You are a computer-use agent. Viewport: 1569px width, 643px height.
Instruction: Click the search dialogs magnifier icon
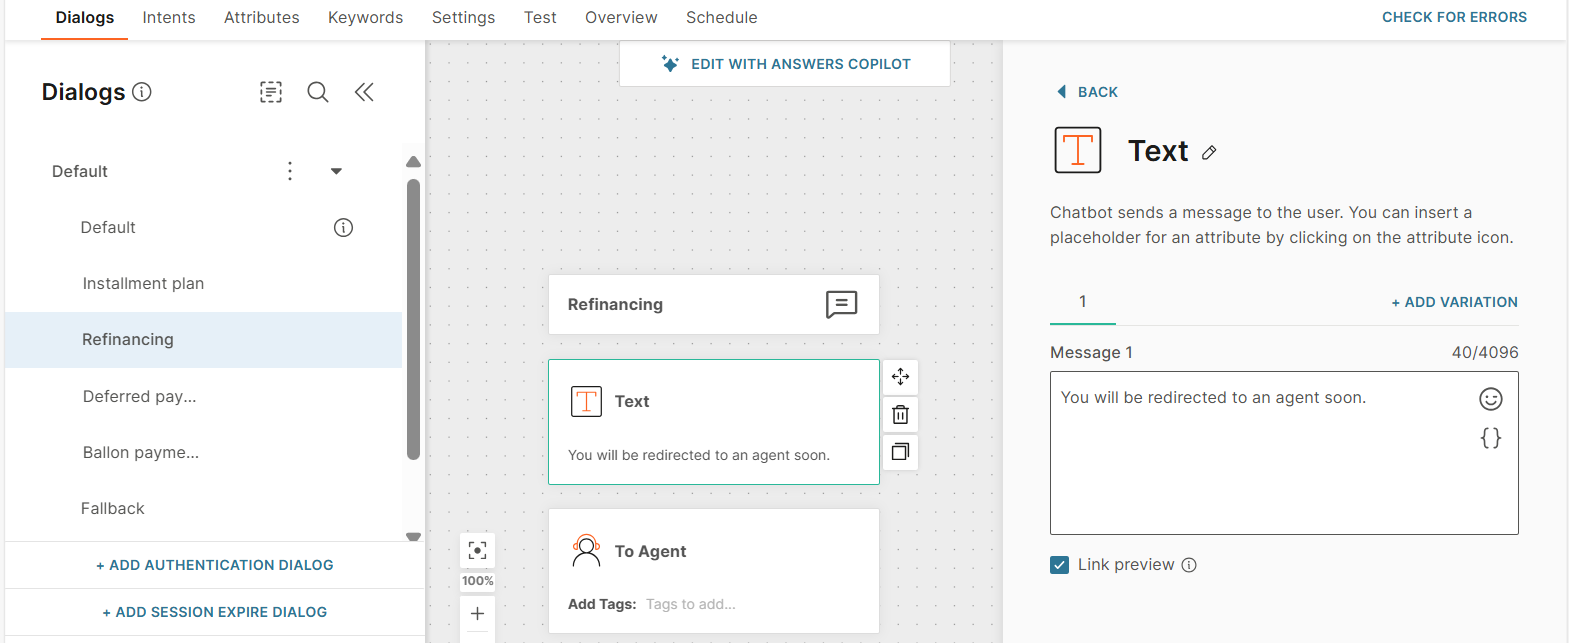(x=318, y=92)
